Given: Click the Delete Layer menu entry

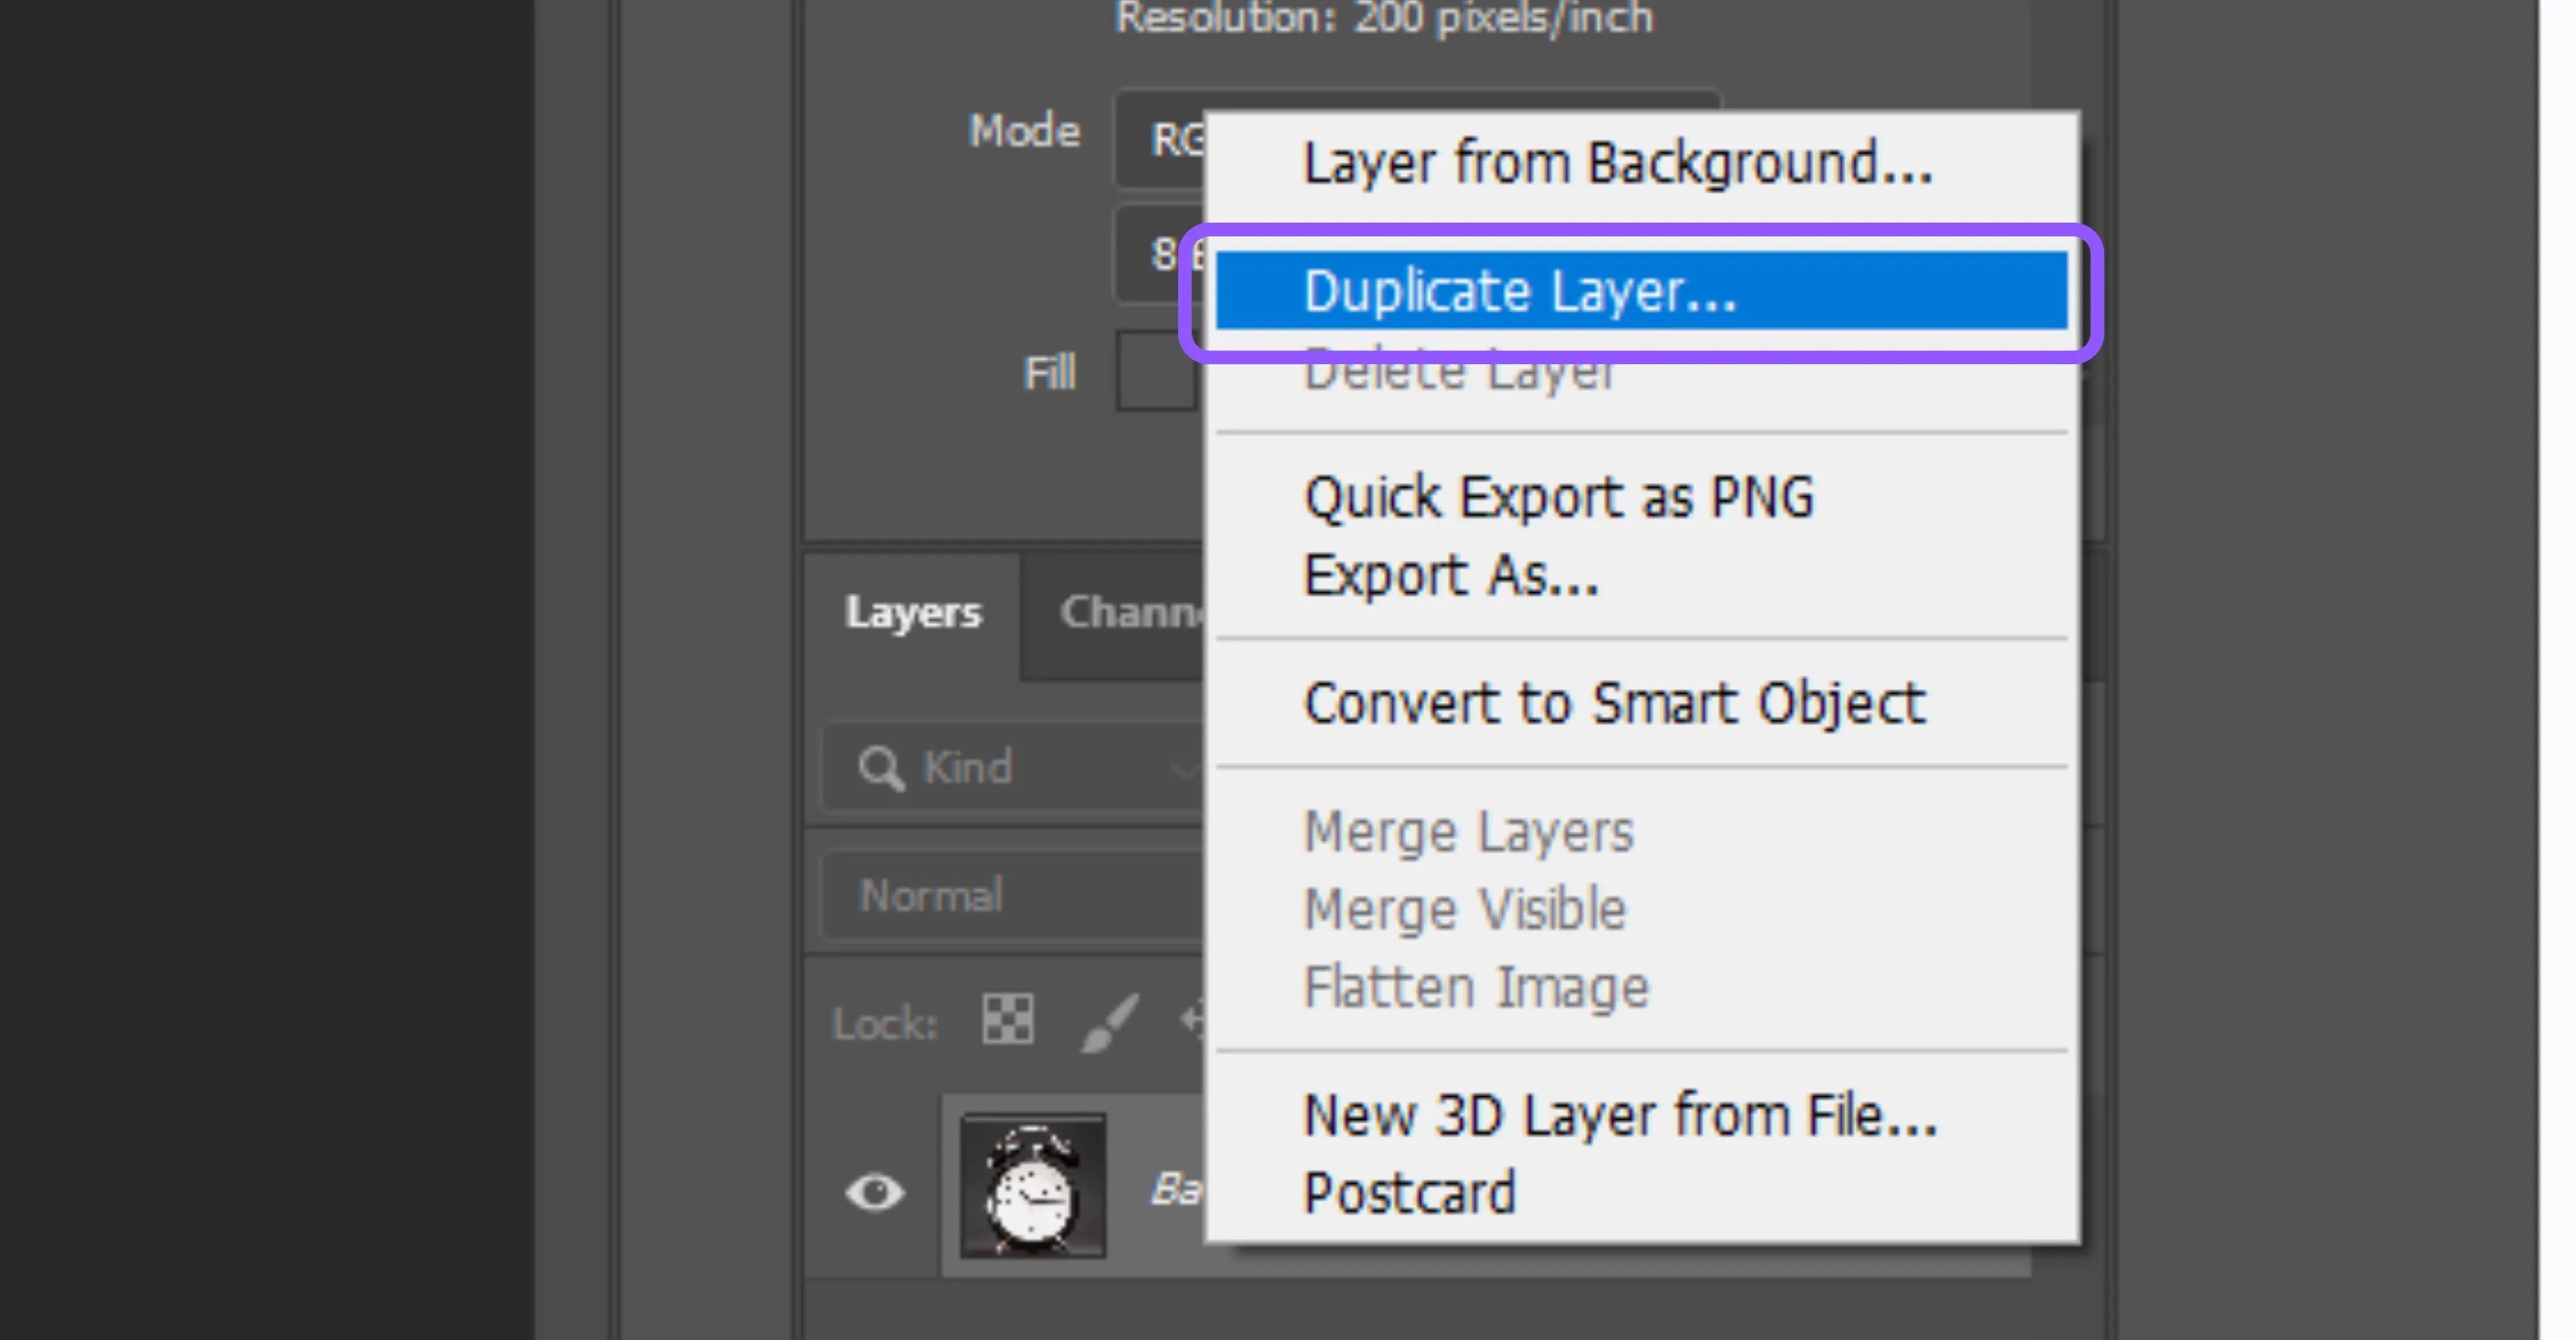Looking at the screenshot, I should point(1460,378).
